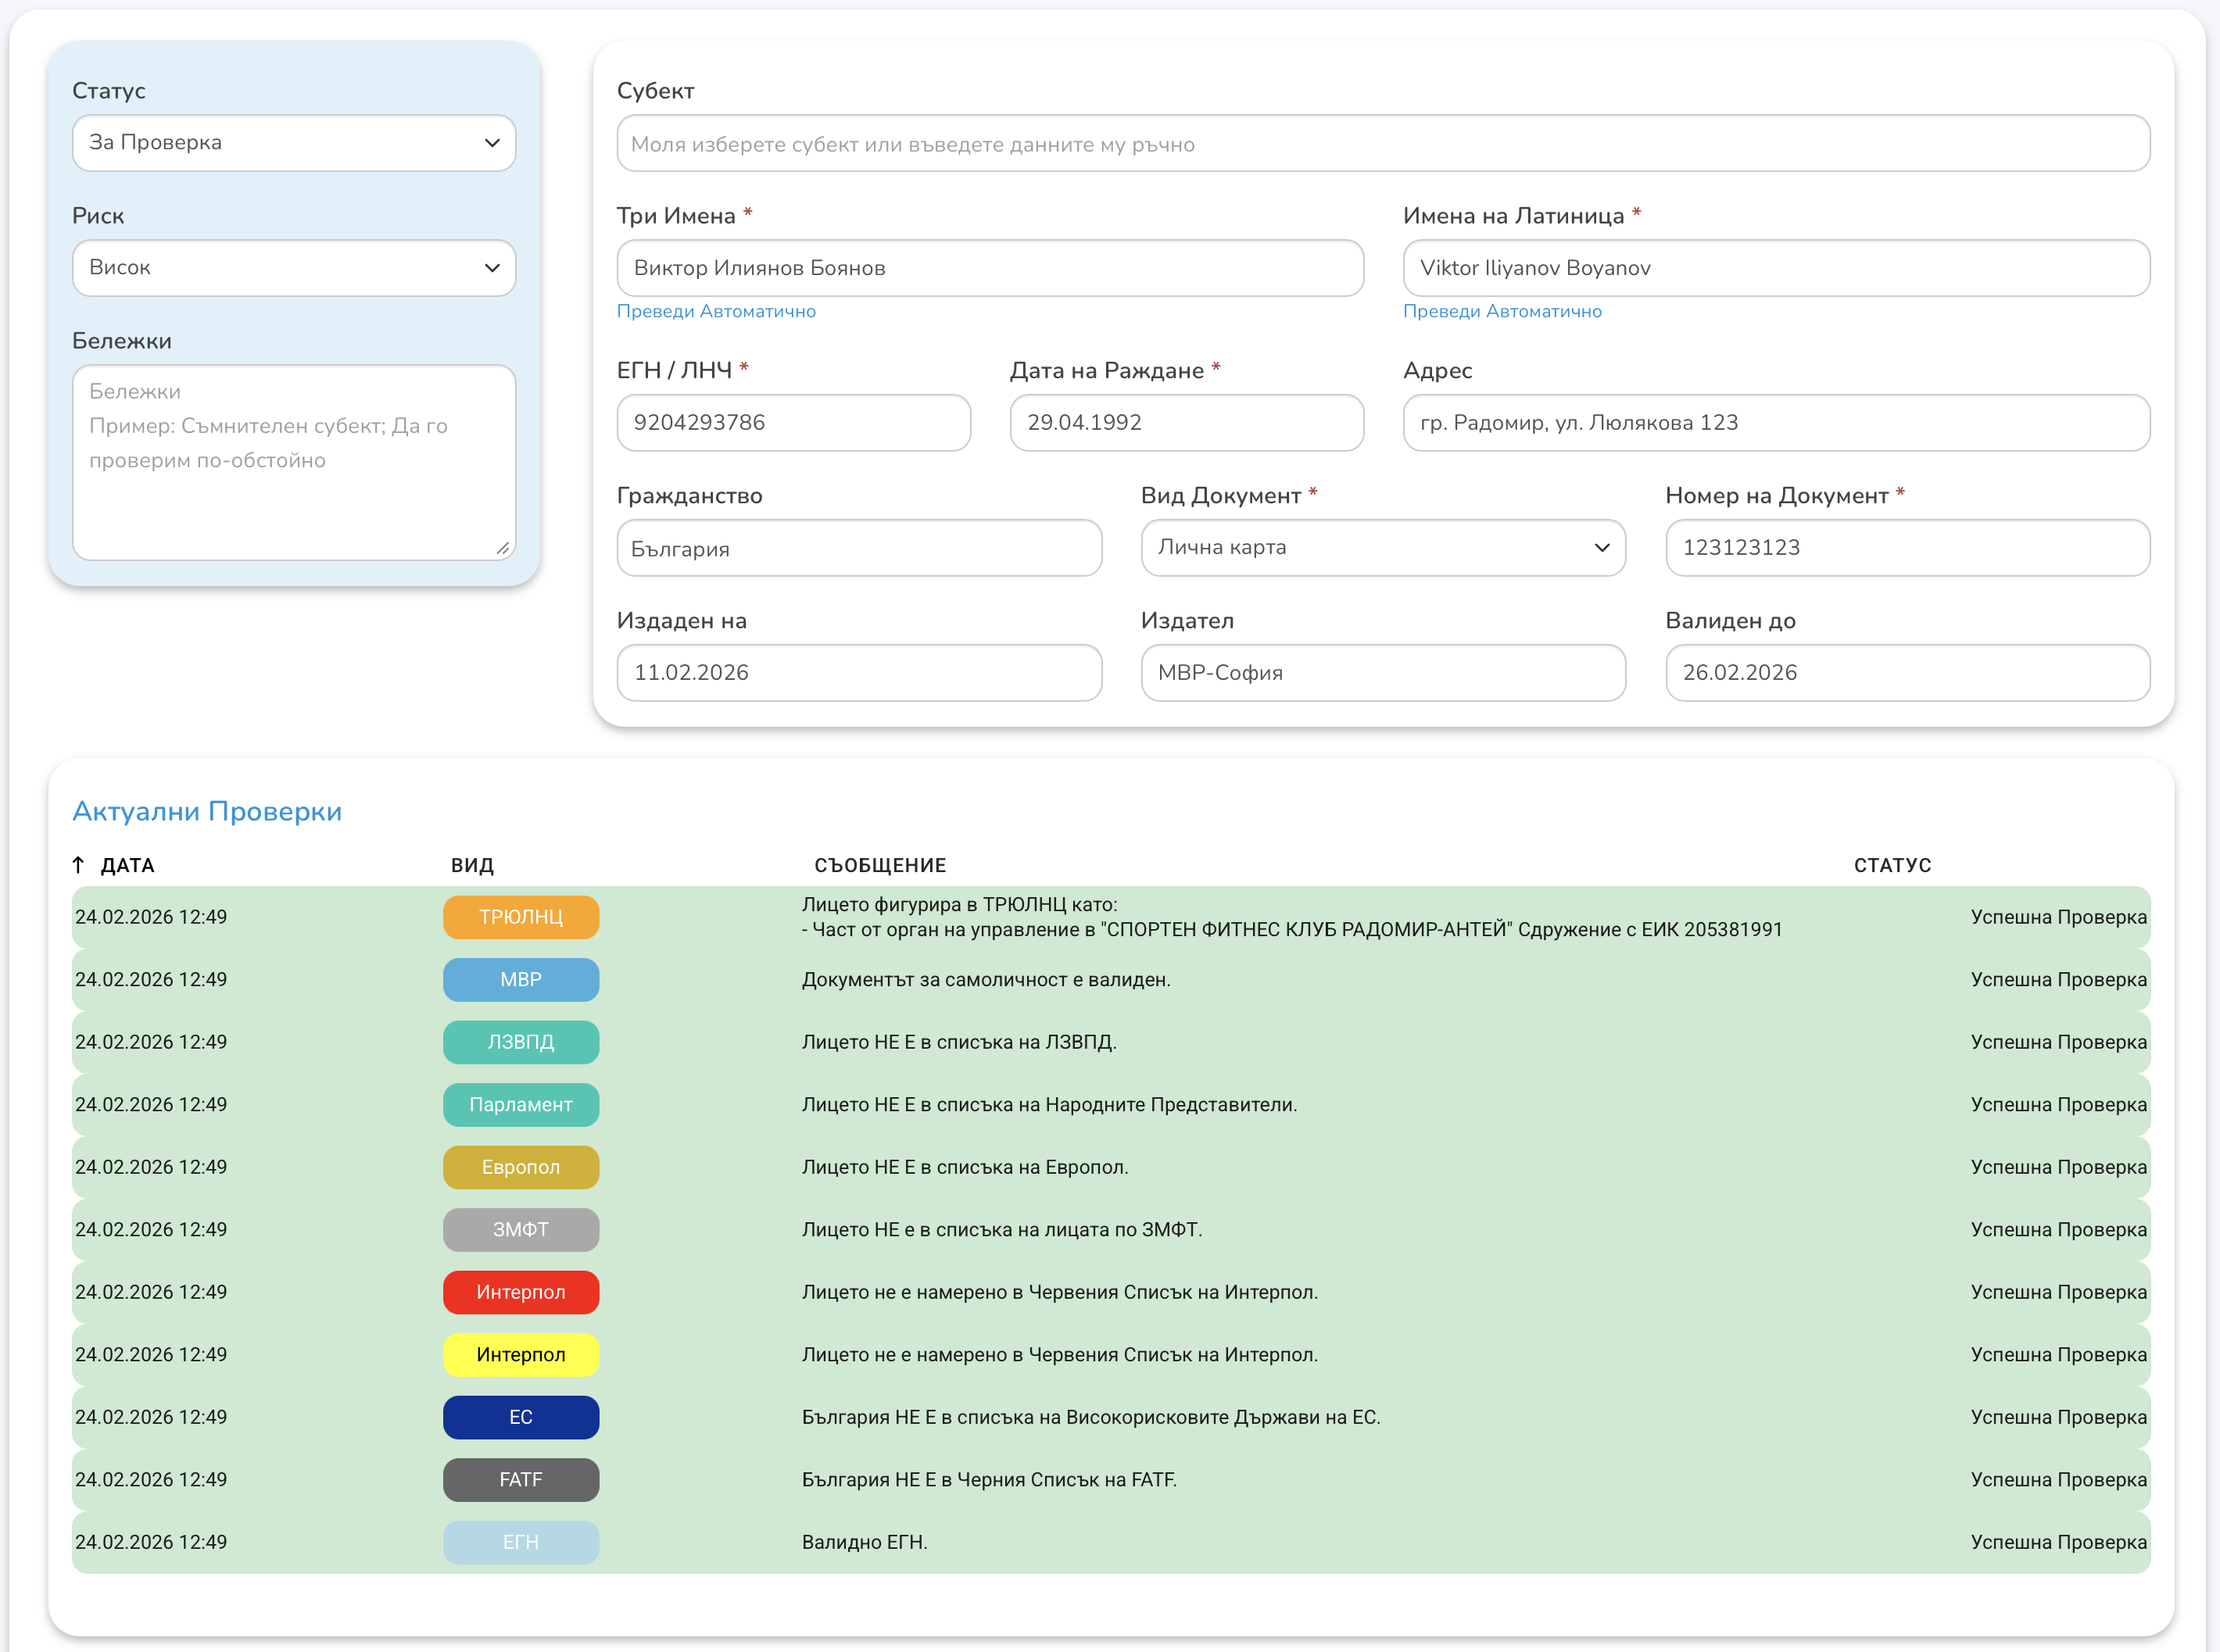This screenshot has height=1652, width=2220.
Task: Click the blue МВР badge
Action: [520, 979]
